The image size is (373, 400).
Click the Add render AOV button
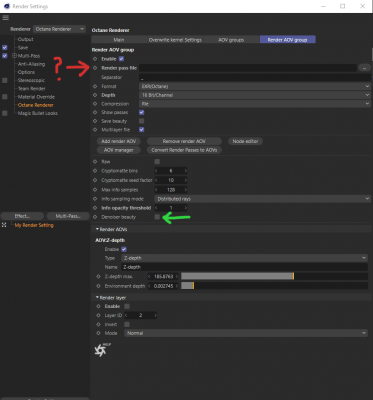(x=118, y=141)
